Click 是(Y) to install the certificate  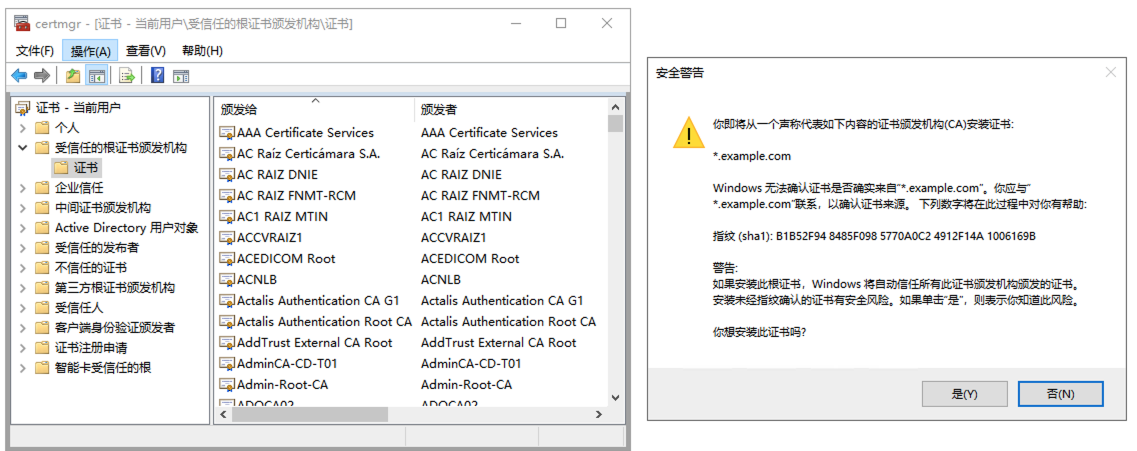964,394
